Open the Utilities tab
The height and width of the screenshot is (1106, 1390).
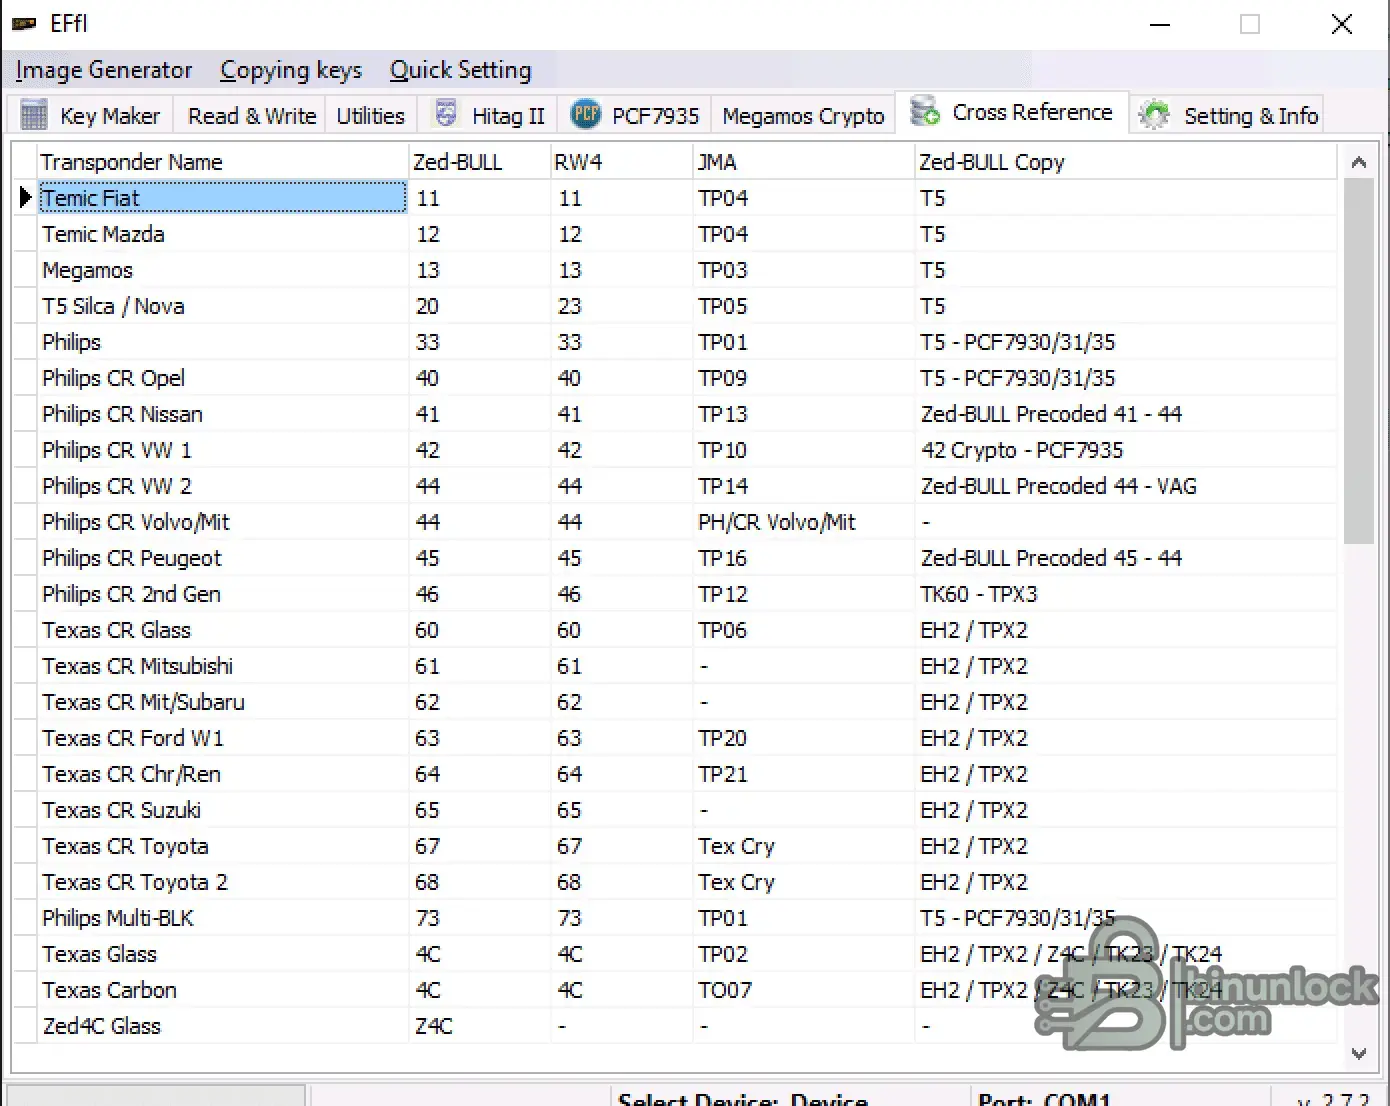click(x=370, y=116)
